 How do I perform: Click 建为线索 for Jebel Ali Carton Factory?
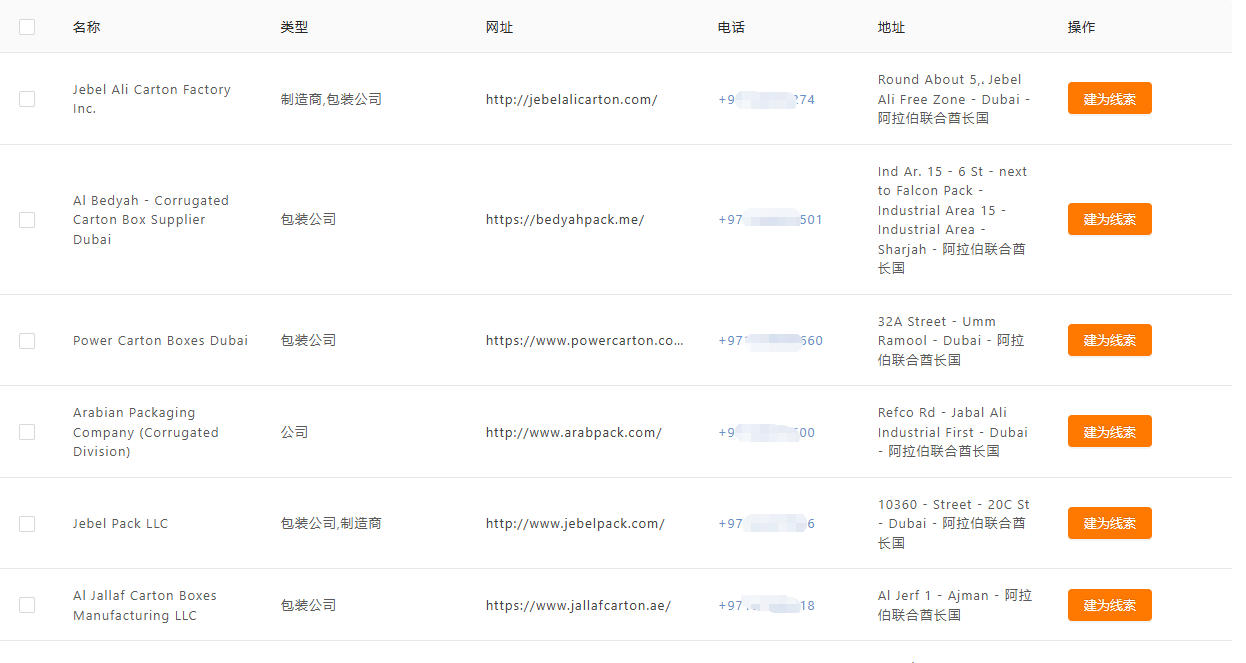point(1109,99)
